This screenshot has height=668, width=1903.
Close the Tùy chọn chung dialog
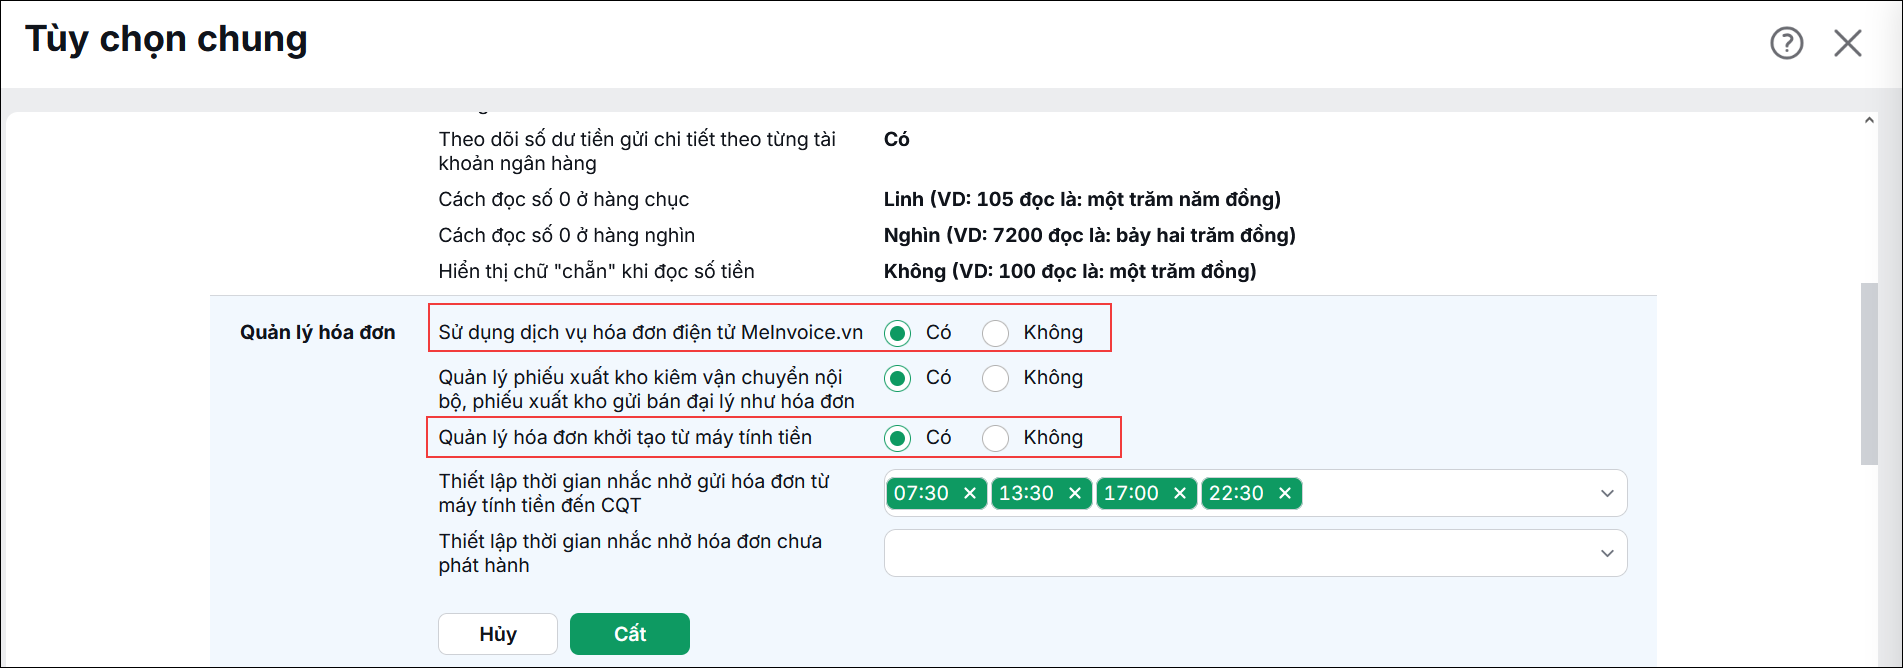pos(1847,43)
